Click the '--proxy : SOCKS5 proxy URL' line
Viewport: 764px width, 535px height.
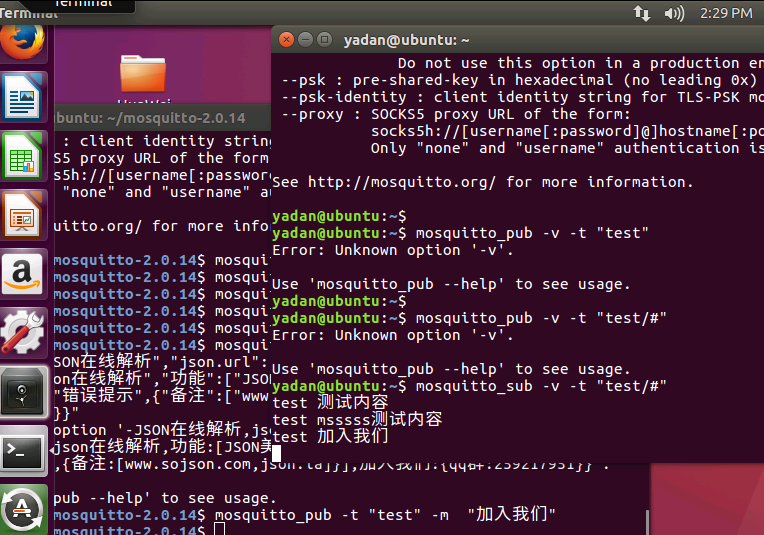(456, 114)
